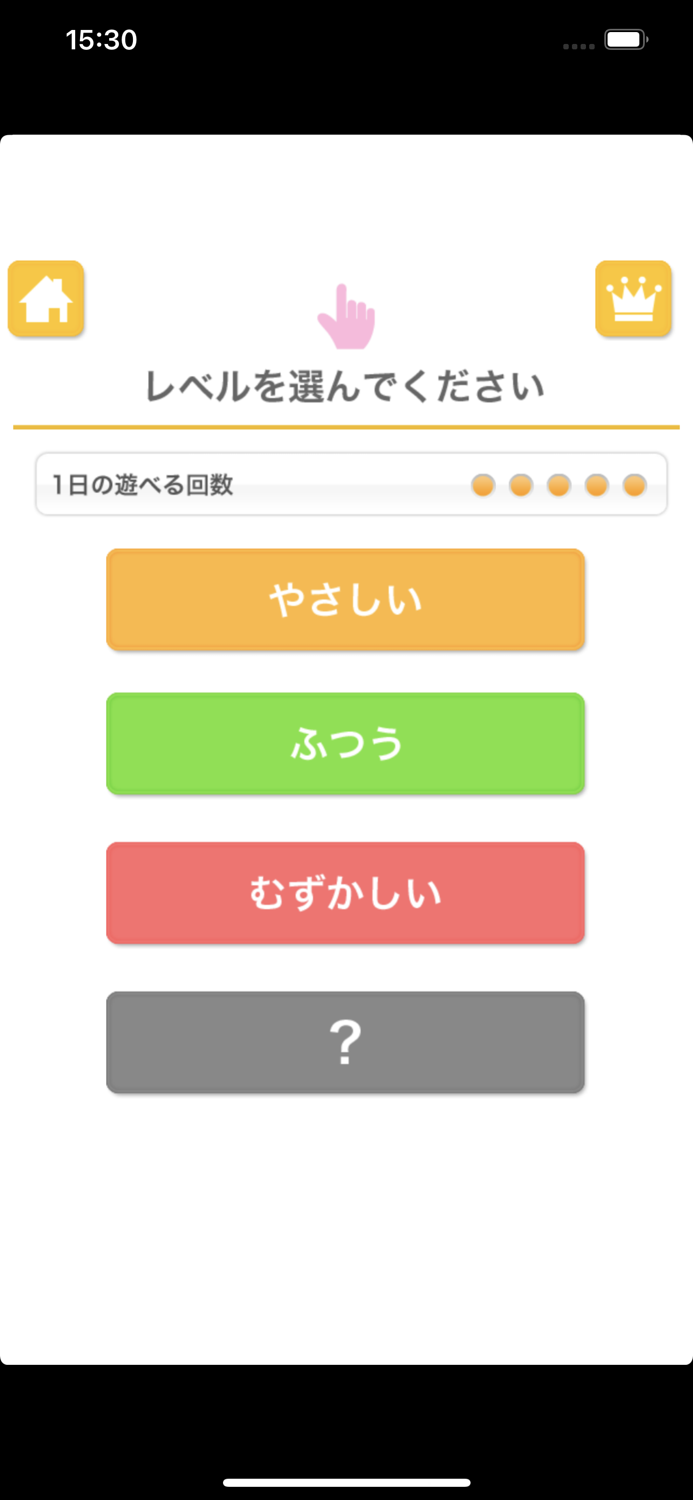693x1500 pixels.
Task: Click the house inside the yellow button
Action: 46,299
